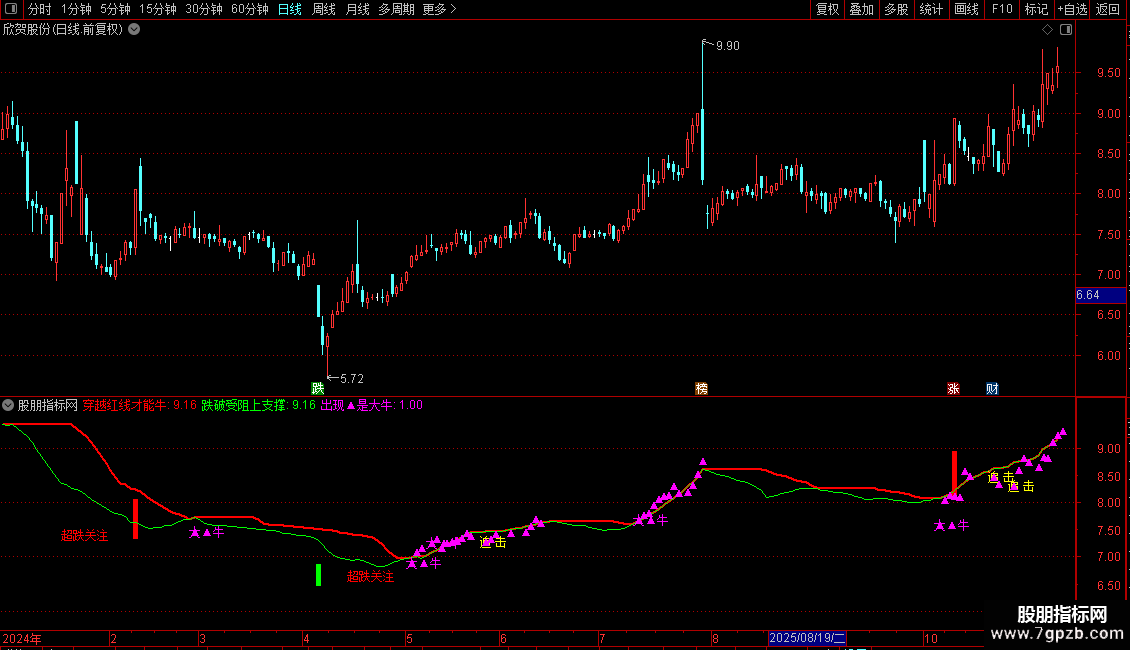This screenshot has width=1130, height=650.
Task: Click the diamond icon in the chart header
Action: pyautogui.click(x=1047, y=30)
